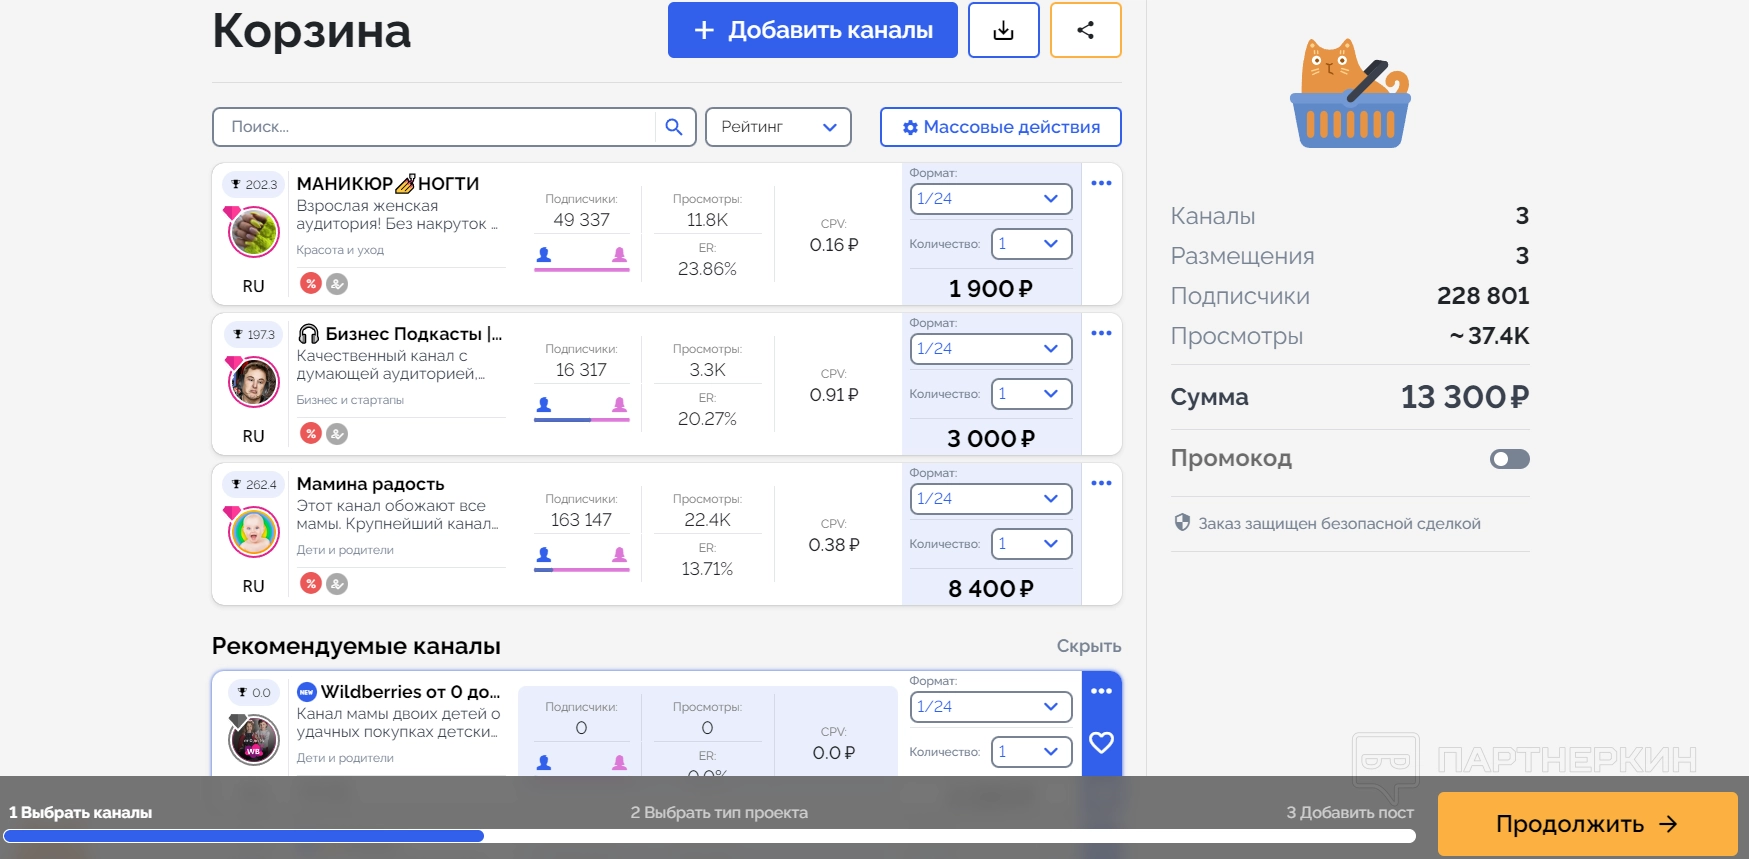Click the Продолжить button

(1588, 824)
